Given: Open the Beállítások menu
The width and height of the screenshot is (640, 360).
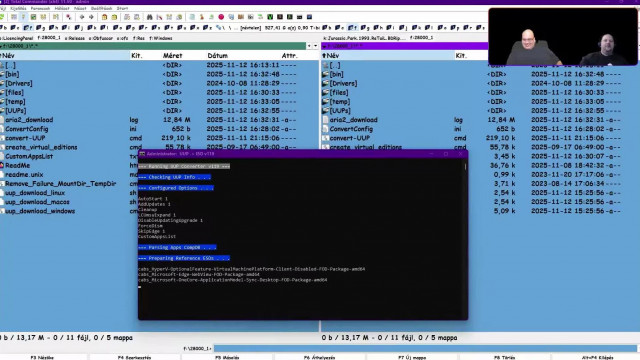Looking at the screenshot, I should pyautogui.click(x=102, y=8).
